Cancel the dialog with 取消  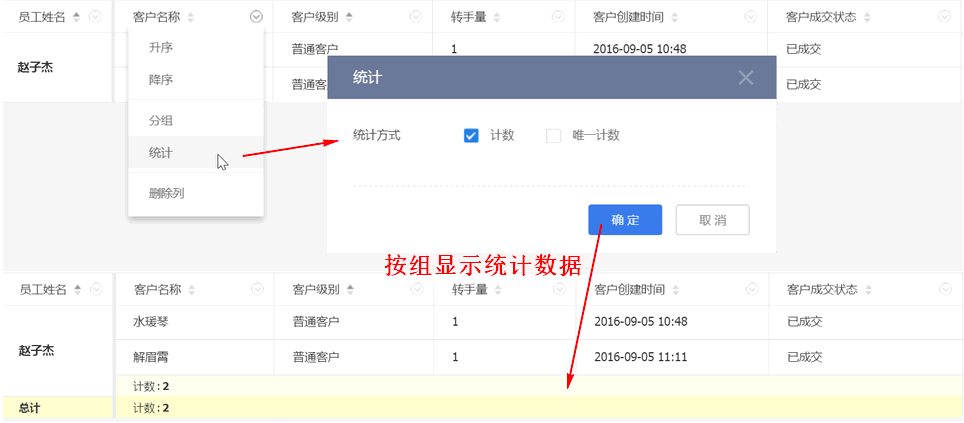[713, 220]
